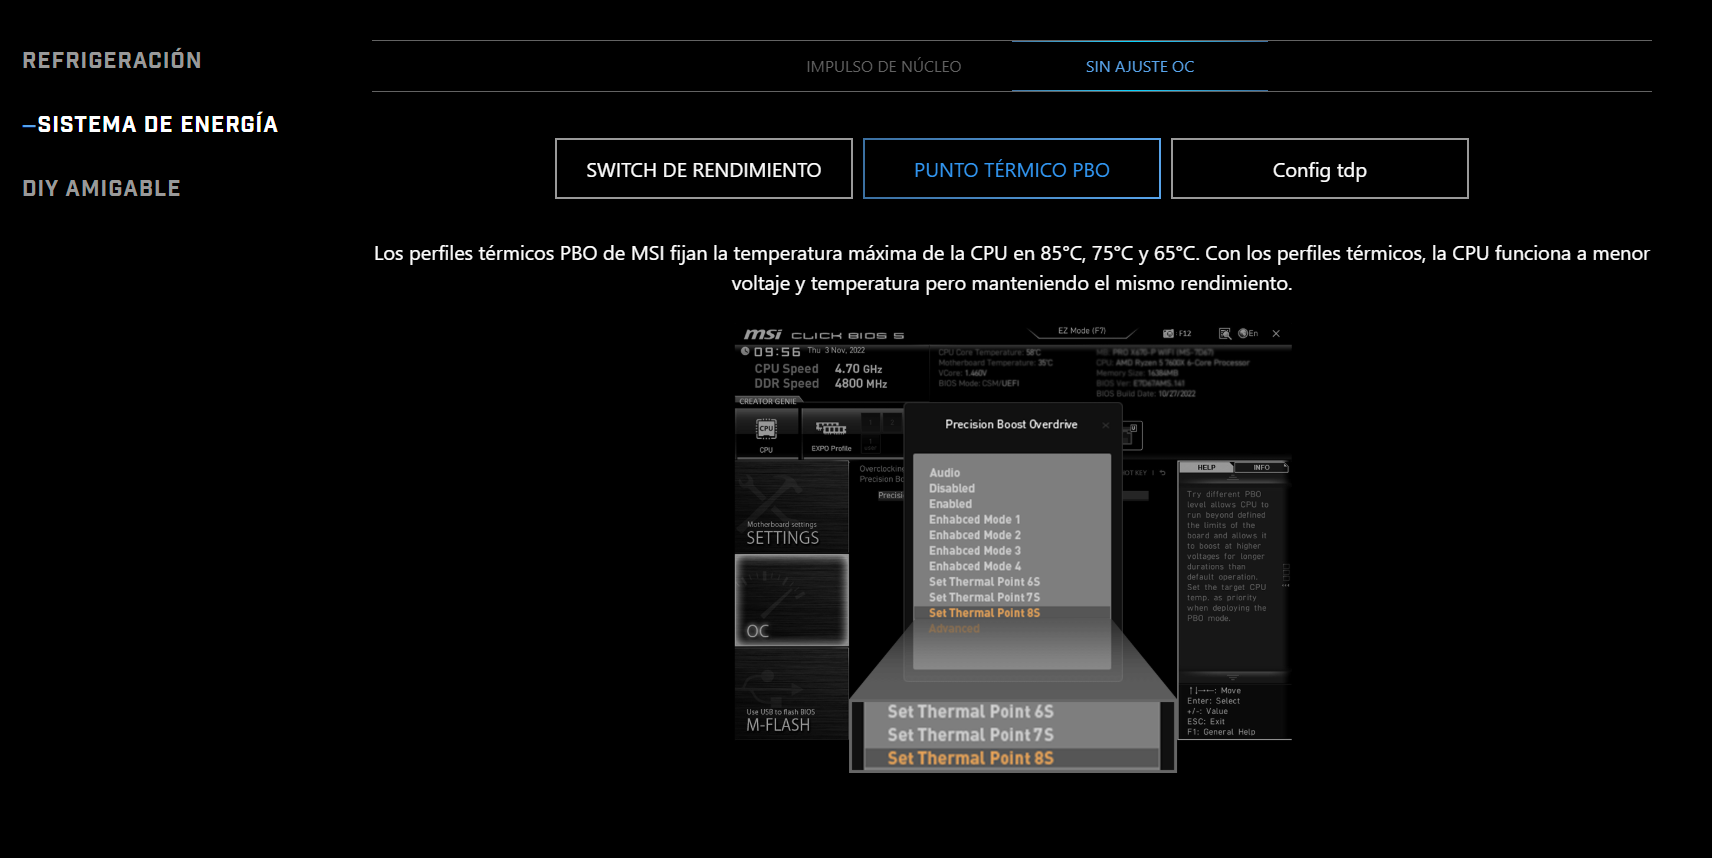
Task: Open the REFRIGERACIÓN section in sidebar
Action: click(x=112, y=61)
